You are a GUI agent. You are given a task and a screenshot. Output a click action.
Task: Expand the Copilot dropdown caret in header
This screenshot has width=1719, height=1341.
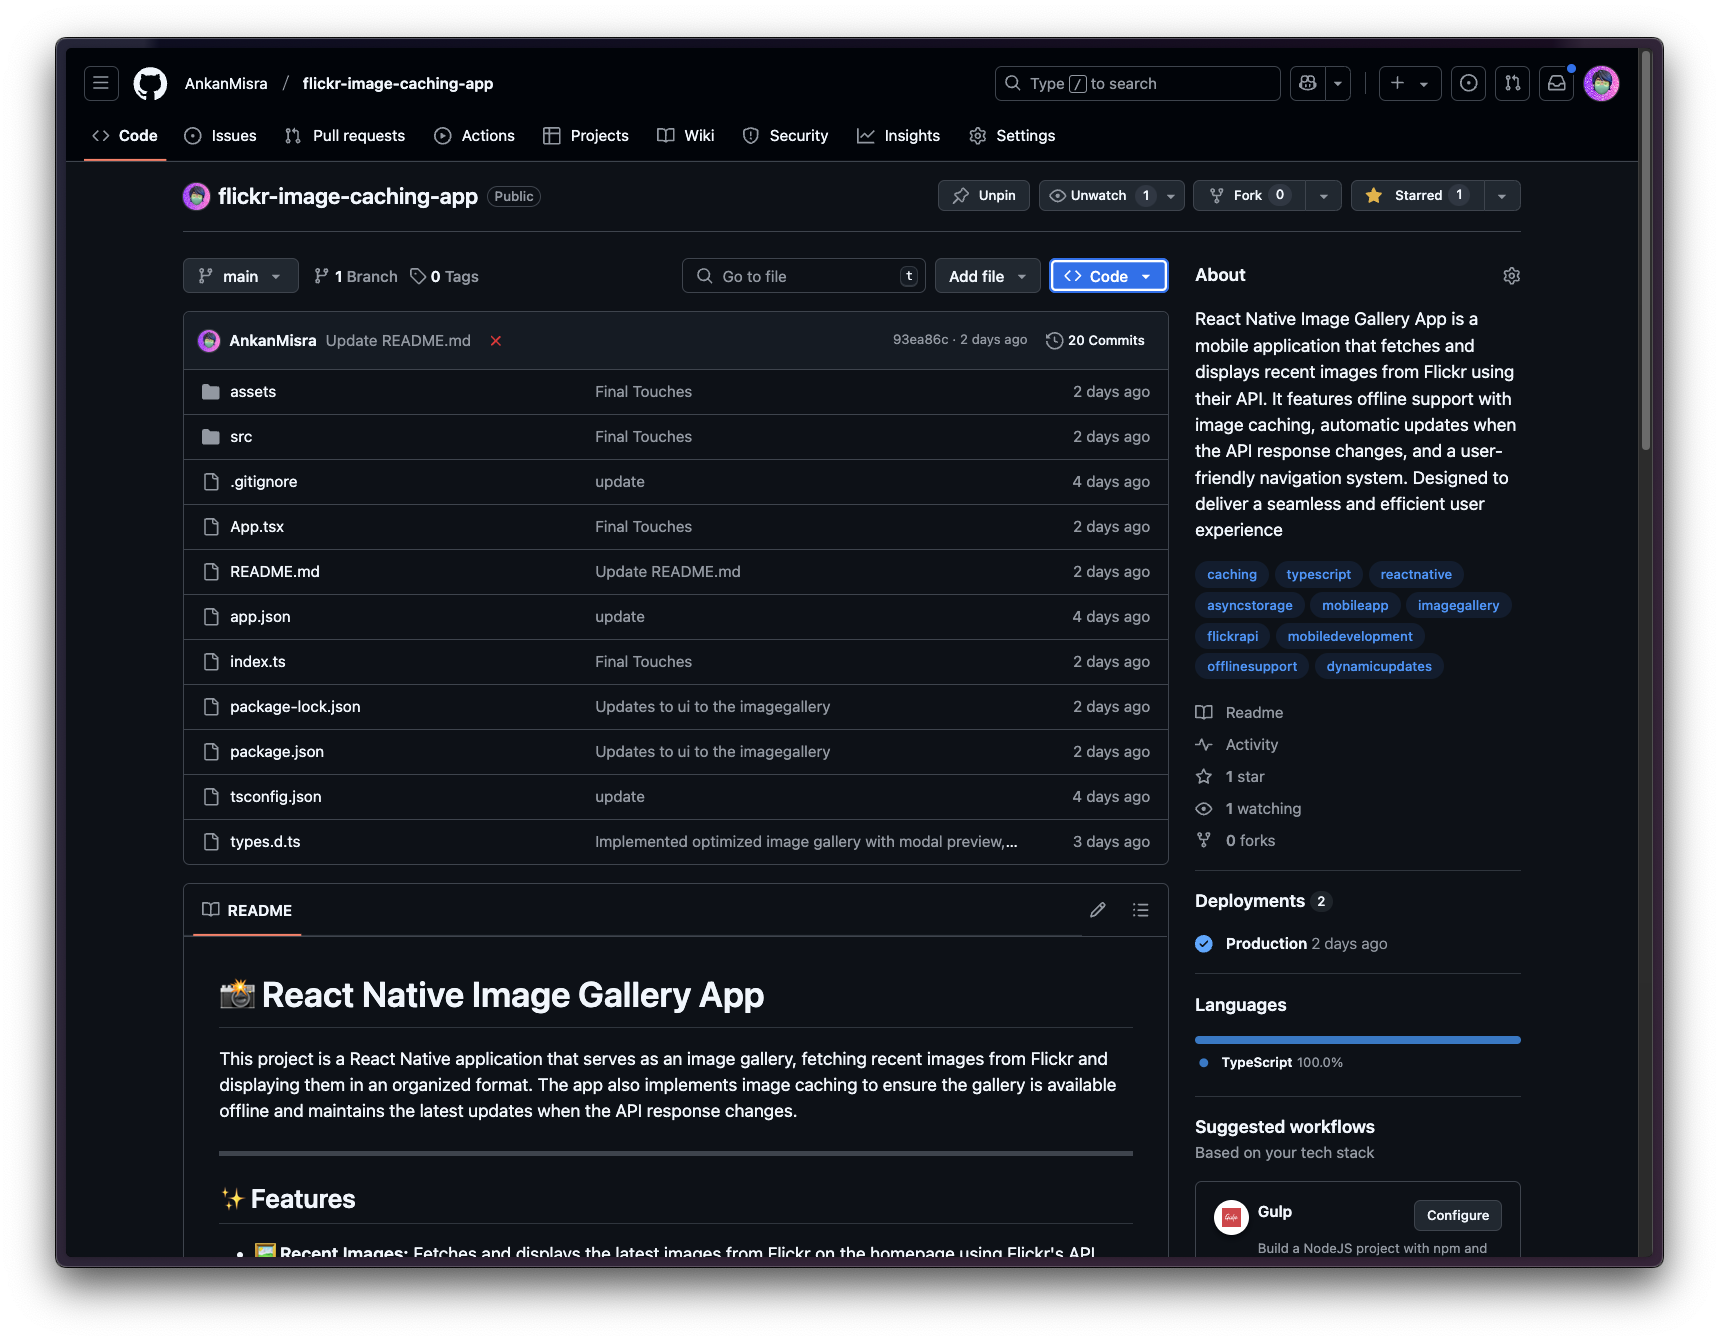(1338, 83)
